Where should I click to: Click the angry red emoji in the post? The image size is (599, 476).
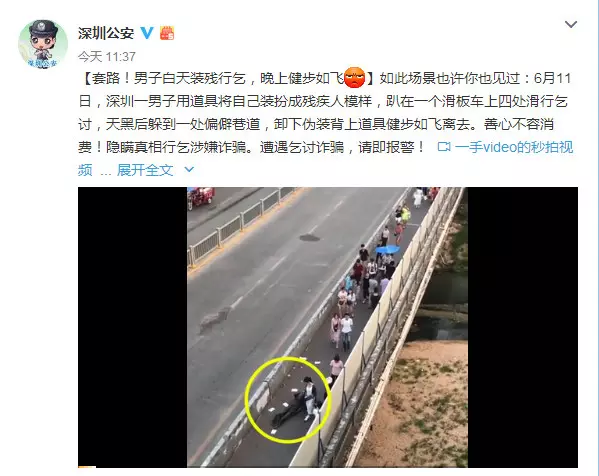[x=355, y=78]
